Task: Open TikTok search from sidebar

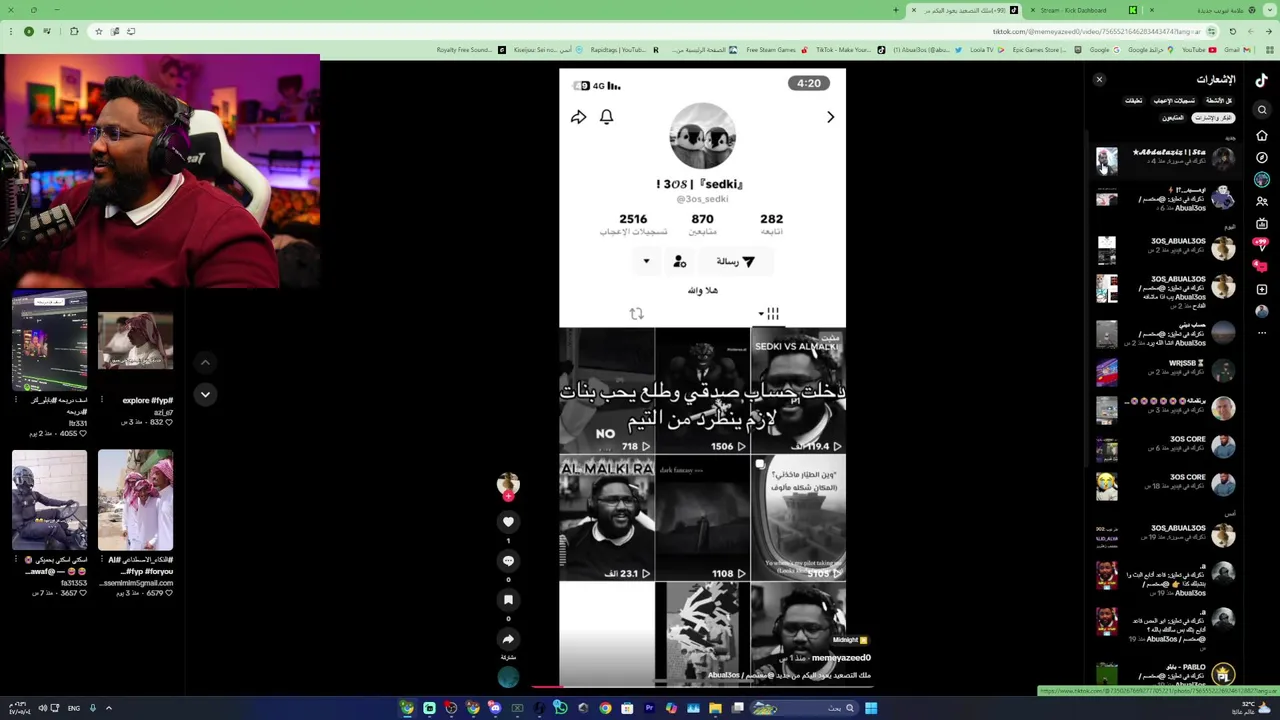Action: point(1262,110)
